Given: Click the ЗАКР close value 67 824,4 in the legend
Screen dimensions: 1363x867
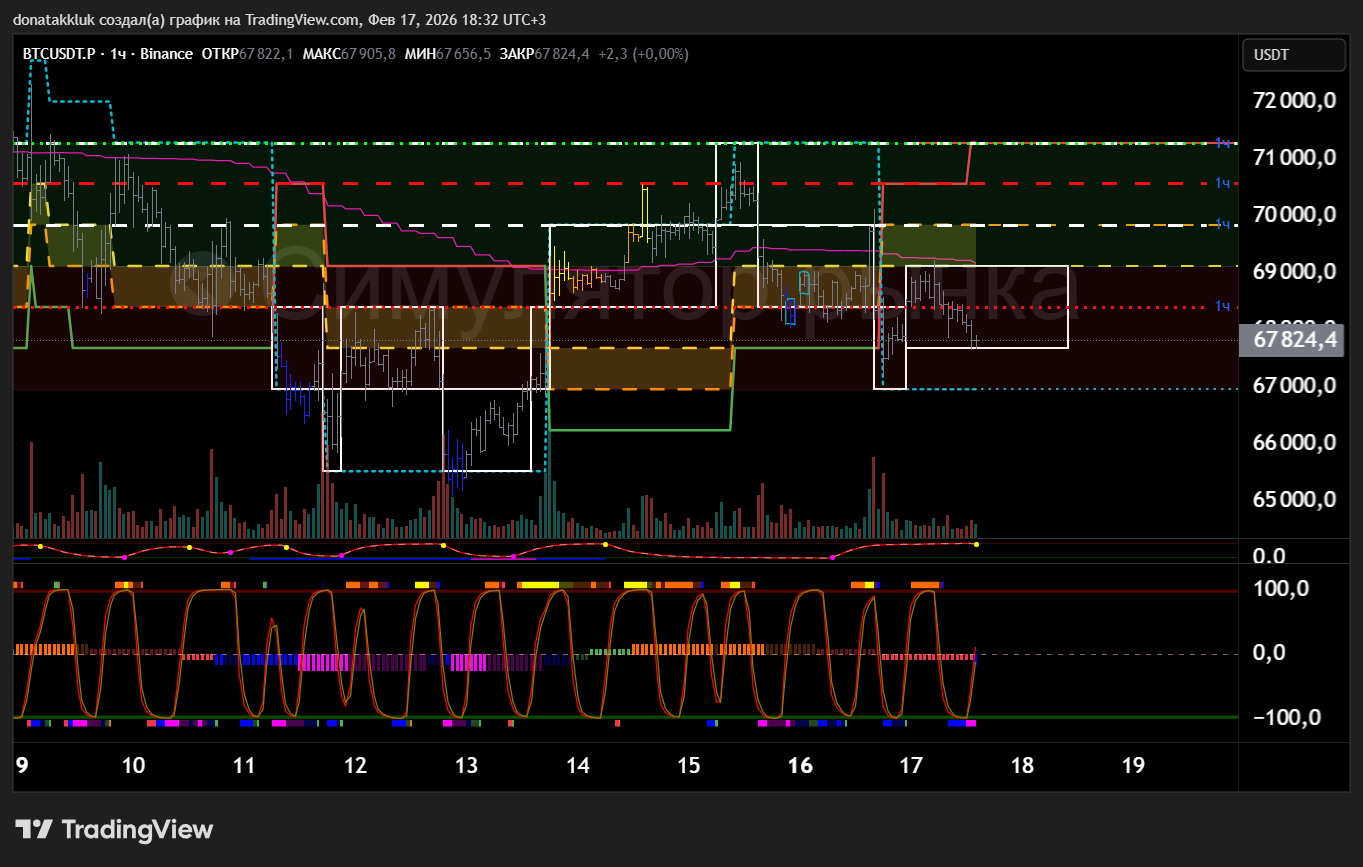Looking at the screenshot, I should [562, 54].
